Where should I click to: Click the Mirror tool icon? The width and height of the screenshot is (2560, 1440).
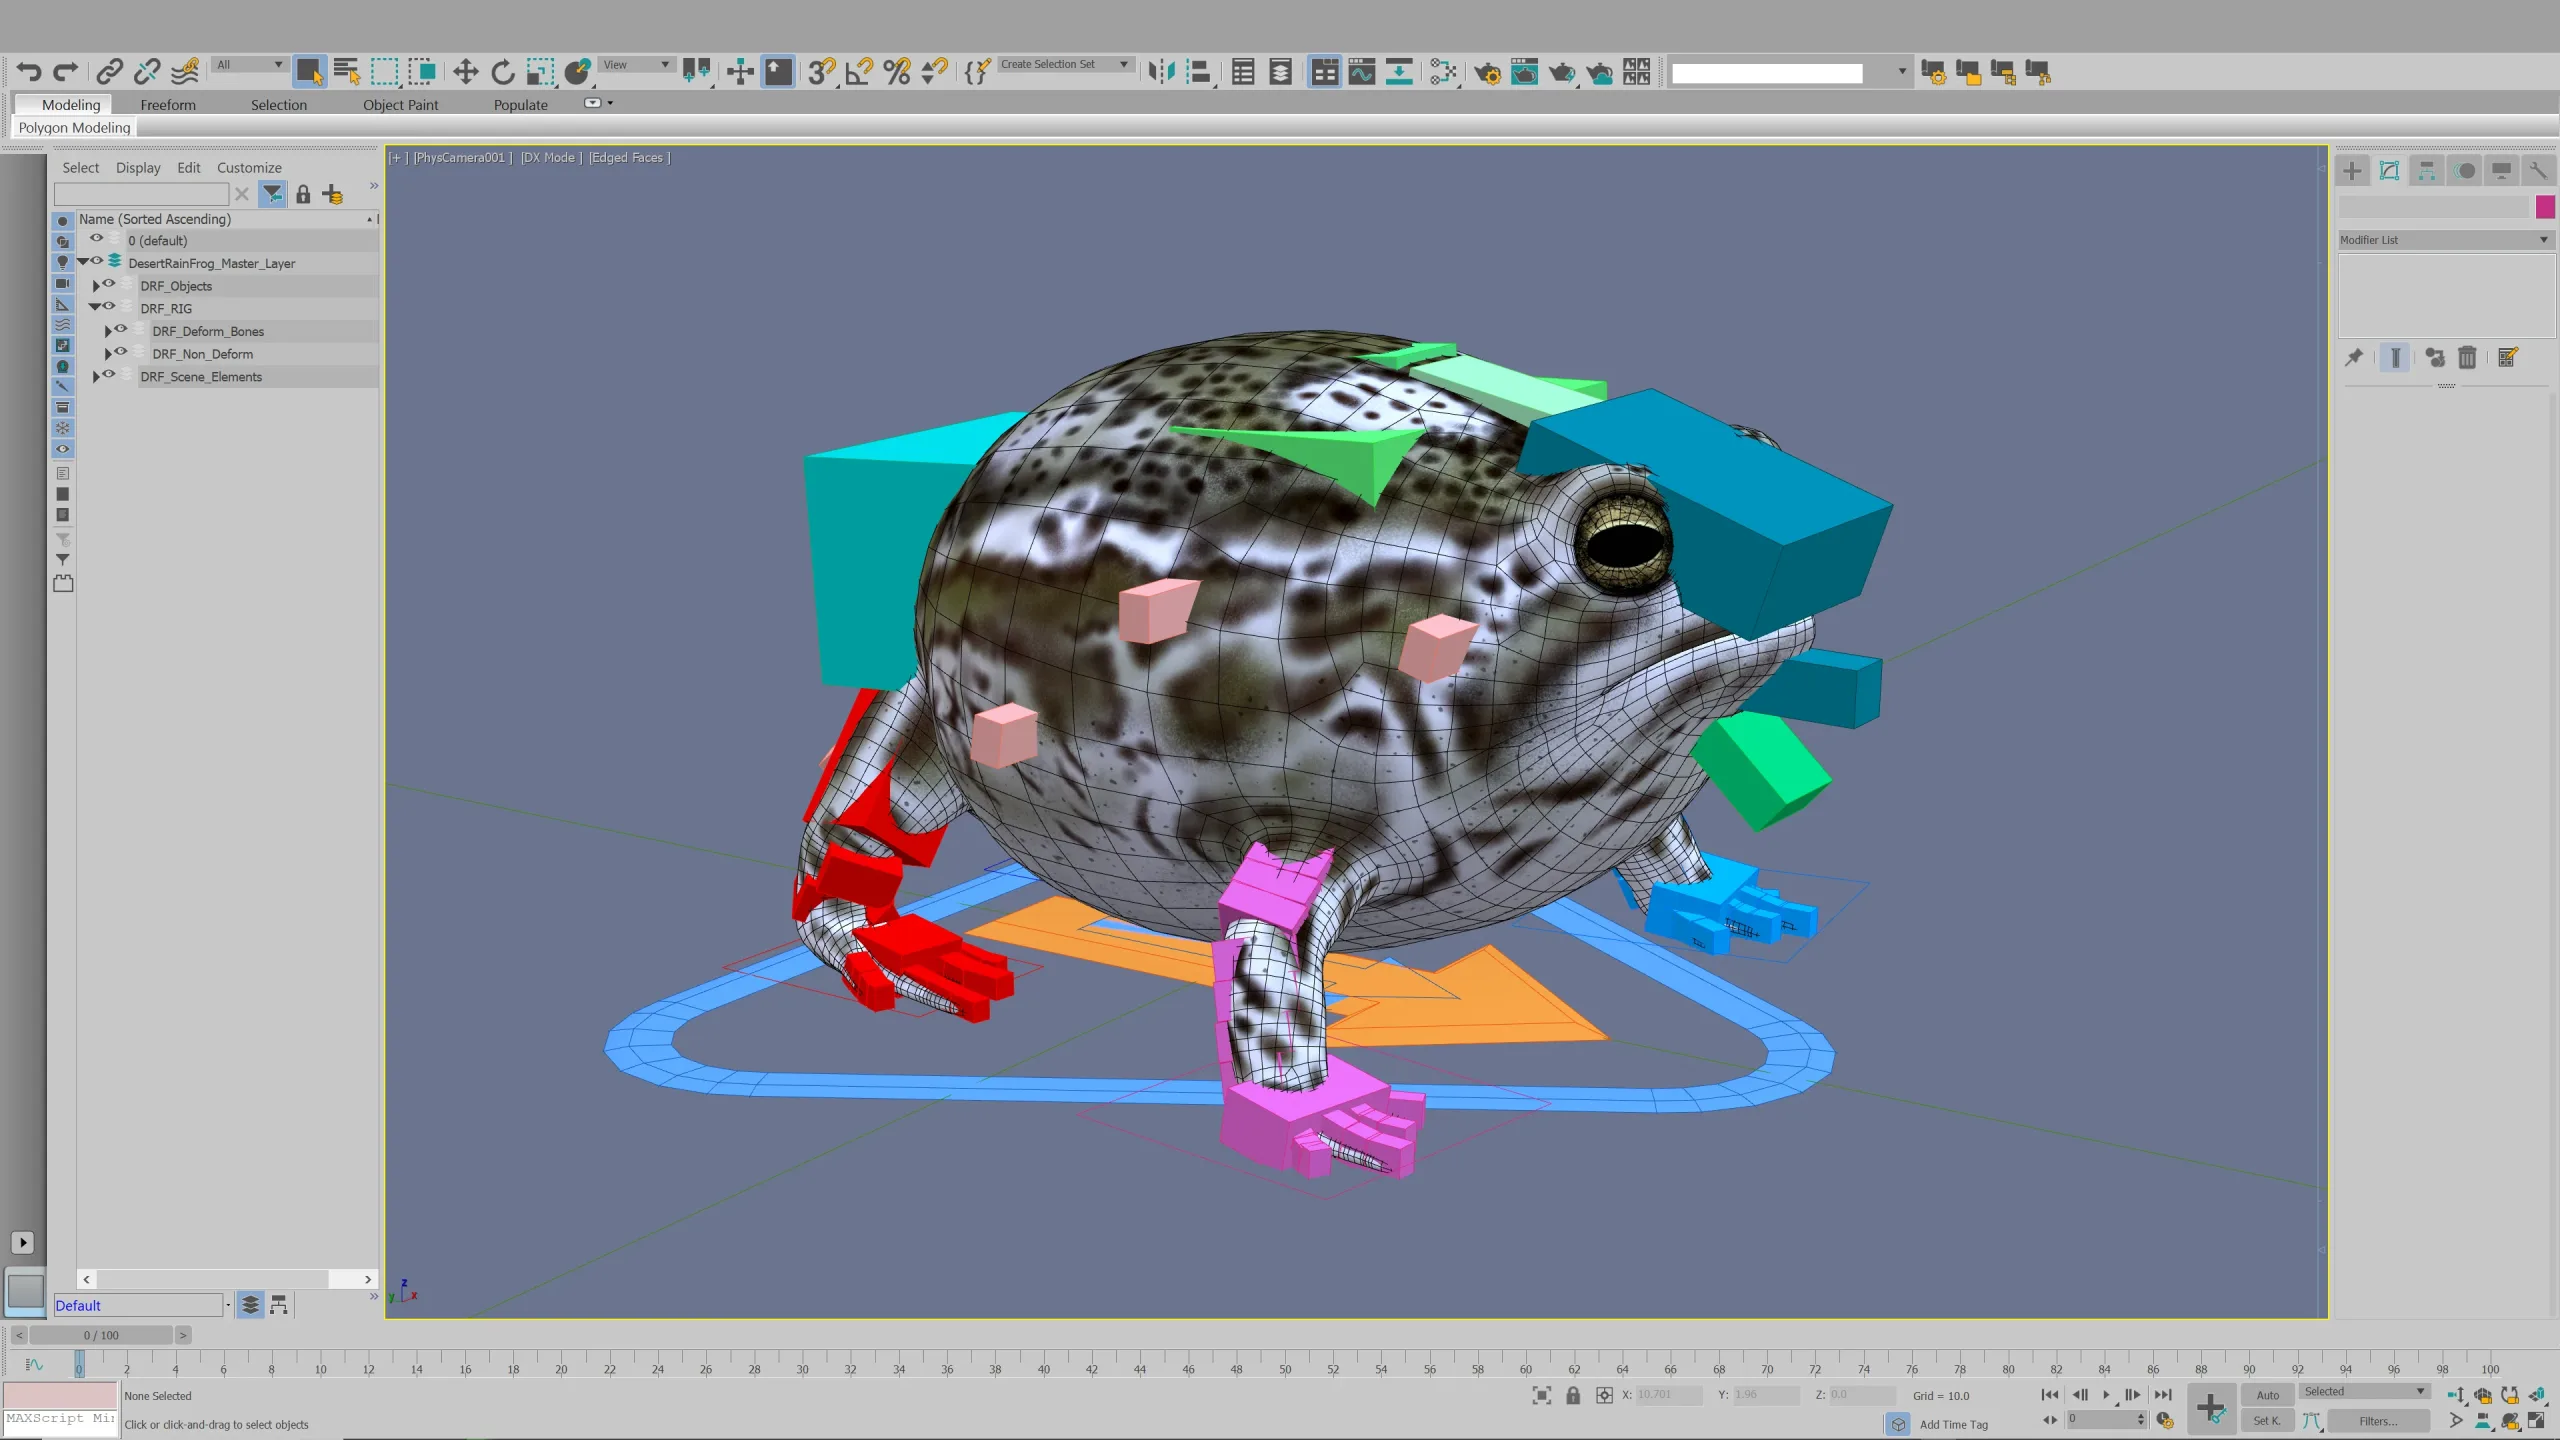tap(1161, 71)
